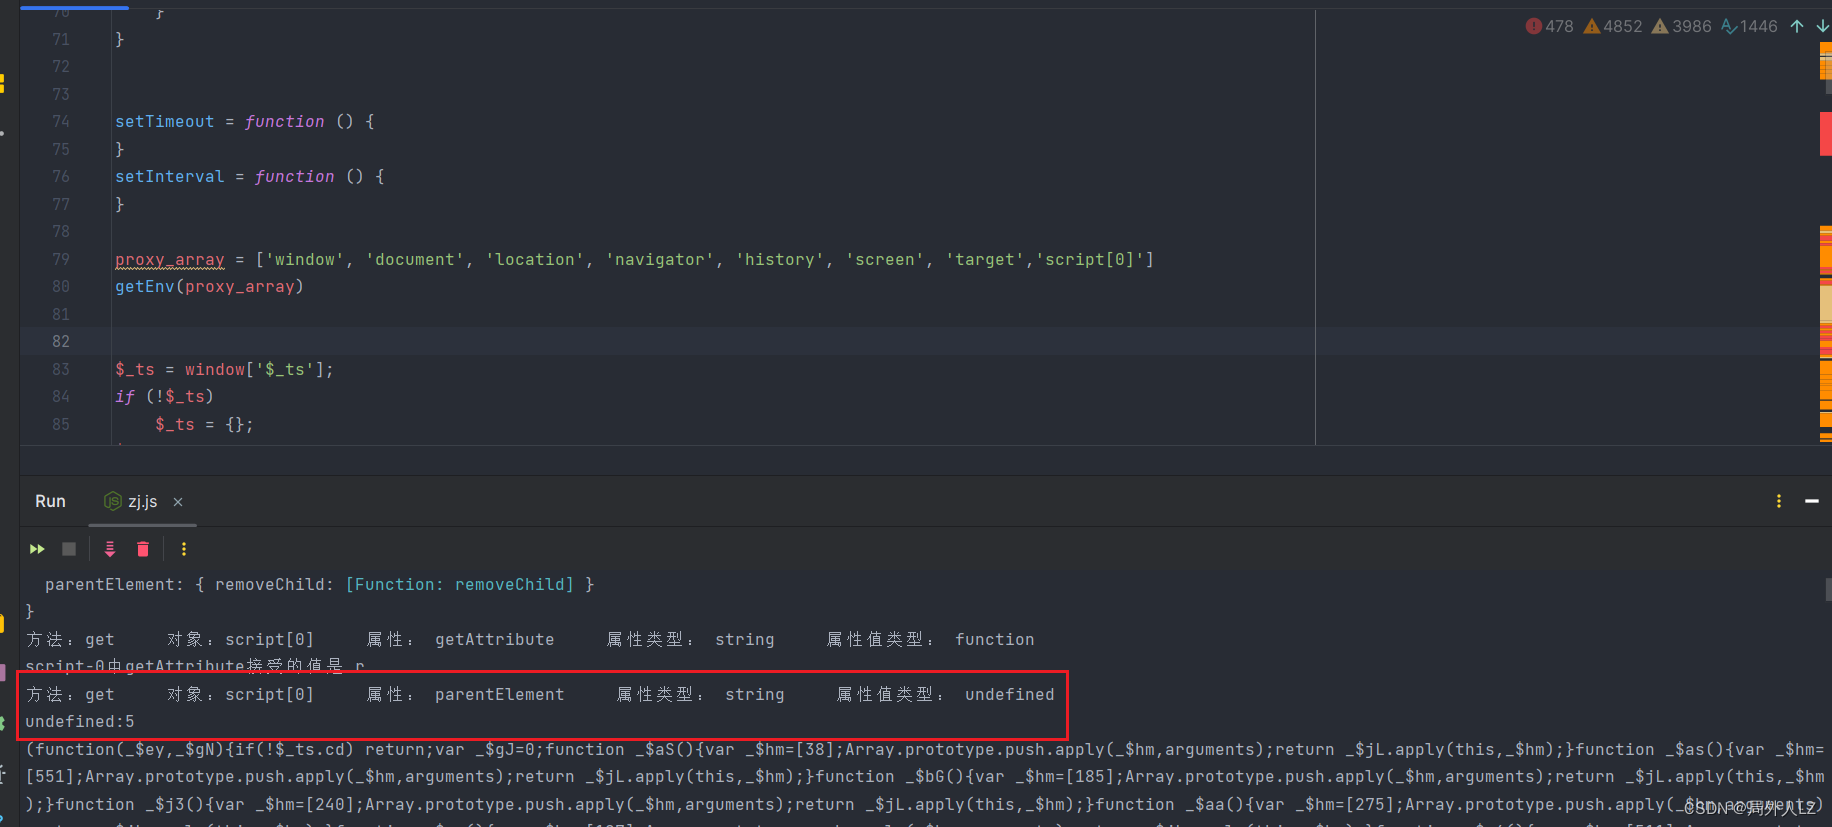Click the undefined:5 console output line

[80, 722]
